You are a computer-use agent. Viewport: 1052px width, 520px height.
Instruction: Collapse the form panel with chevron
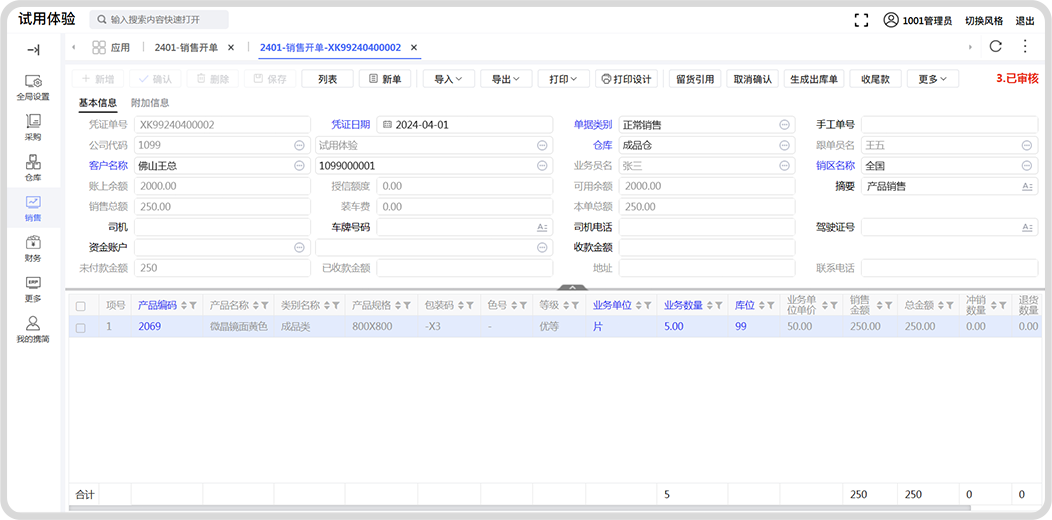click(572, 287)
